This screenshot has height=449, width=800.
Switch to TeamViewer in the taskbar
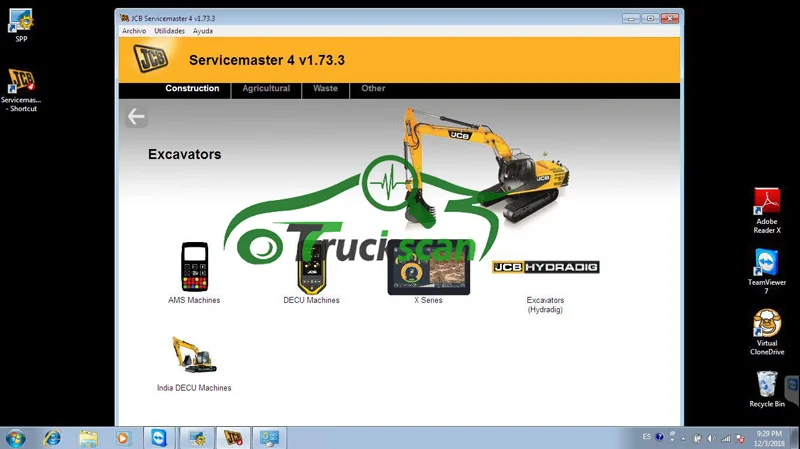click(159, 438)
